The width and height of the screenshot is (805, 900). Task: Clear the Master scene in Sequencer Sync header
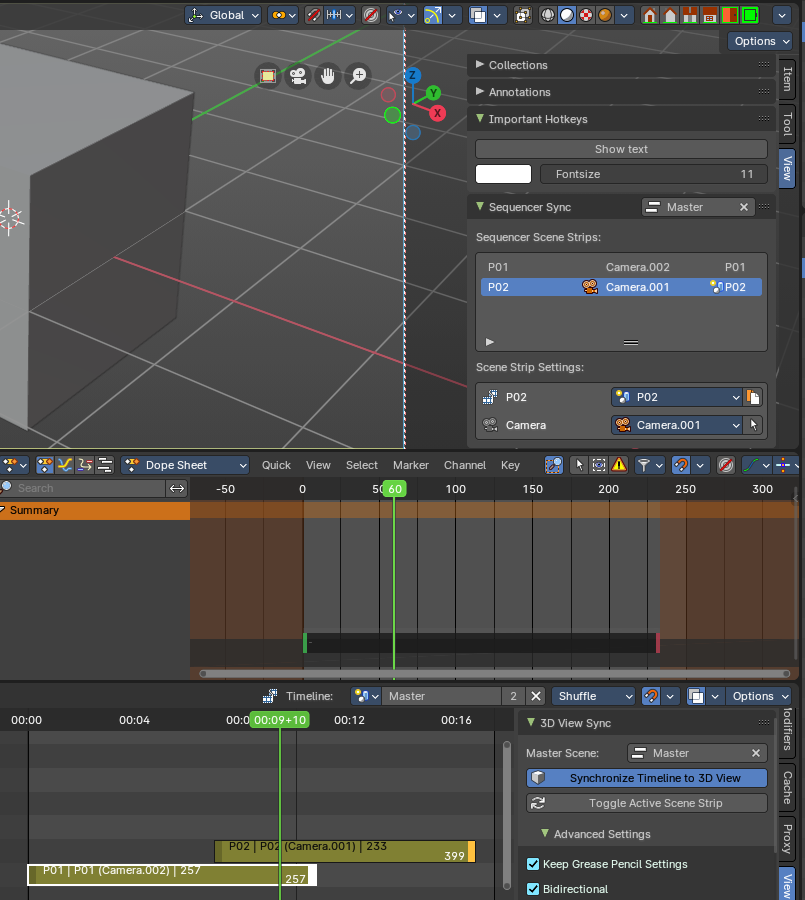pos(744,207)
